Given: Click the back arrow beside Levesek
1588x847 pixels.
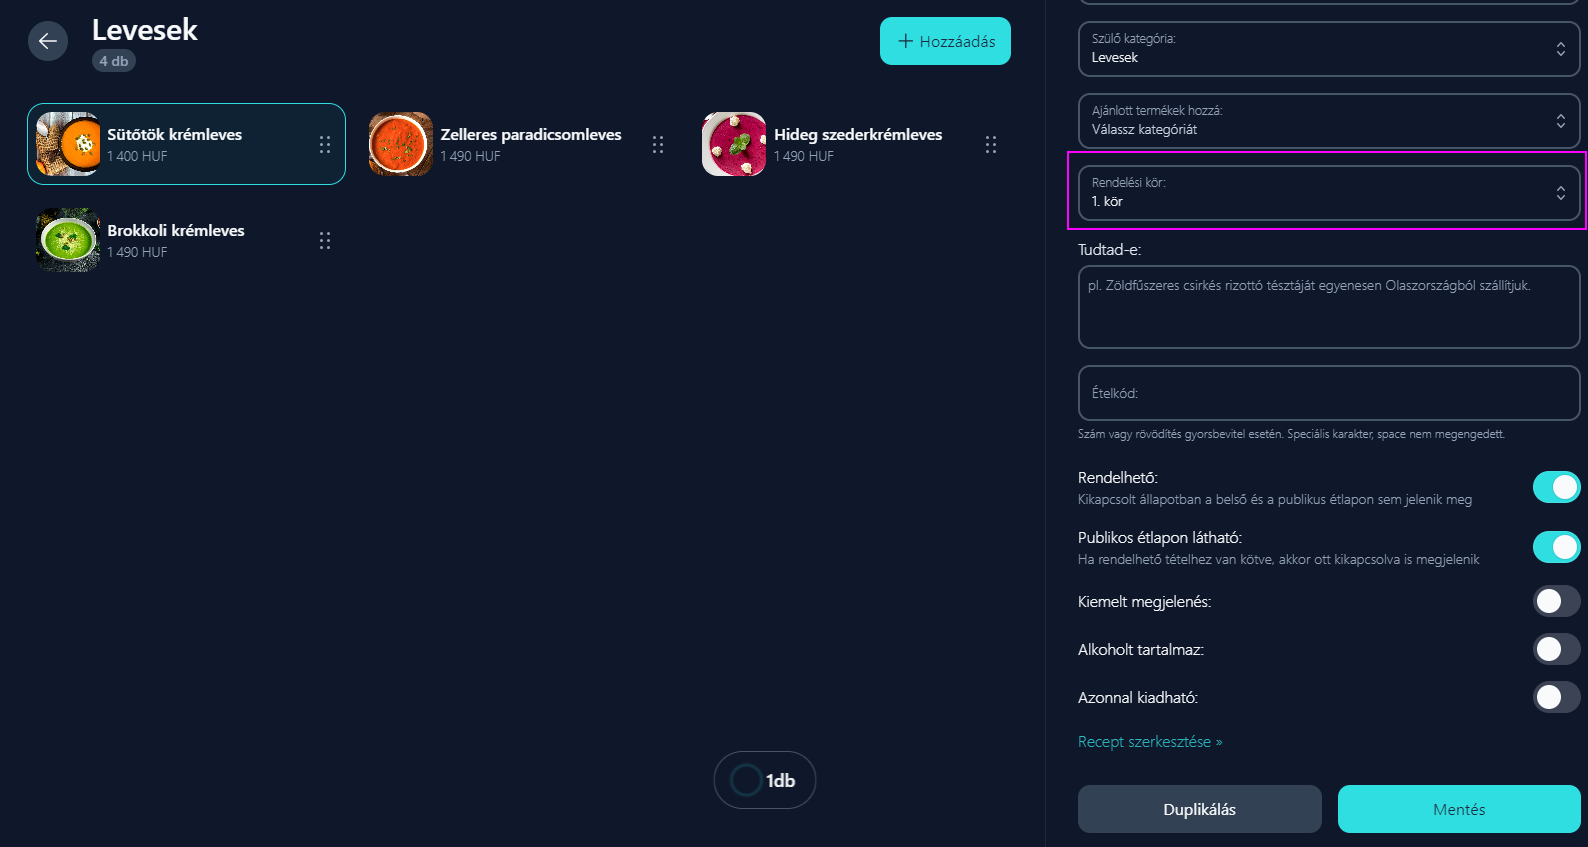Looking at the screenshot, I should [48, 41].
